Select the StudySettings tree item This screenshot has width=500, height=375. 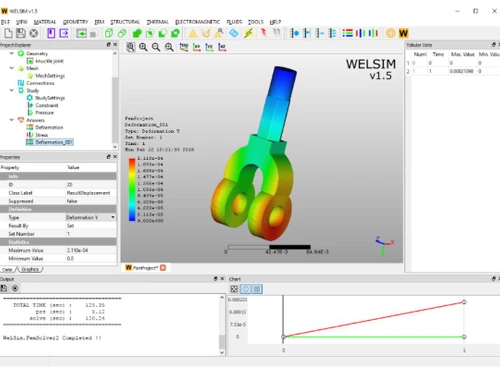tap(50, 98)
